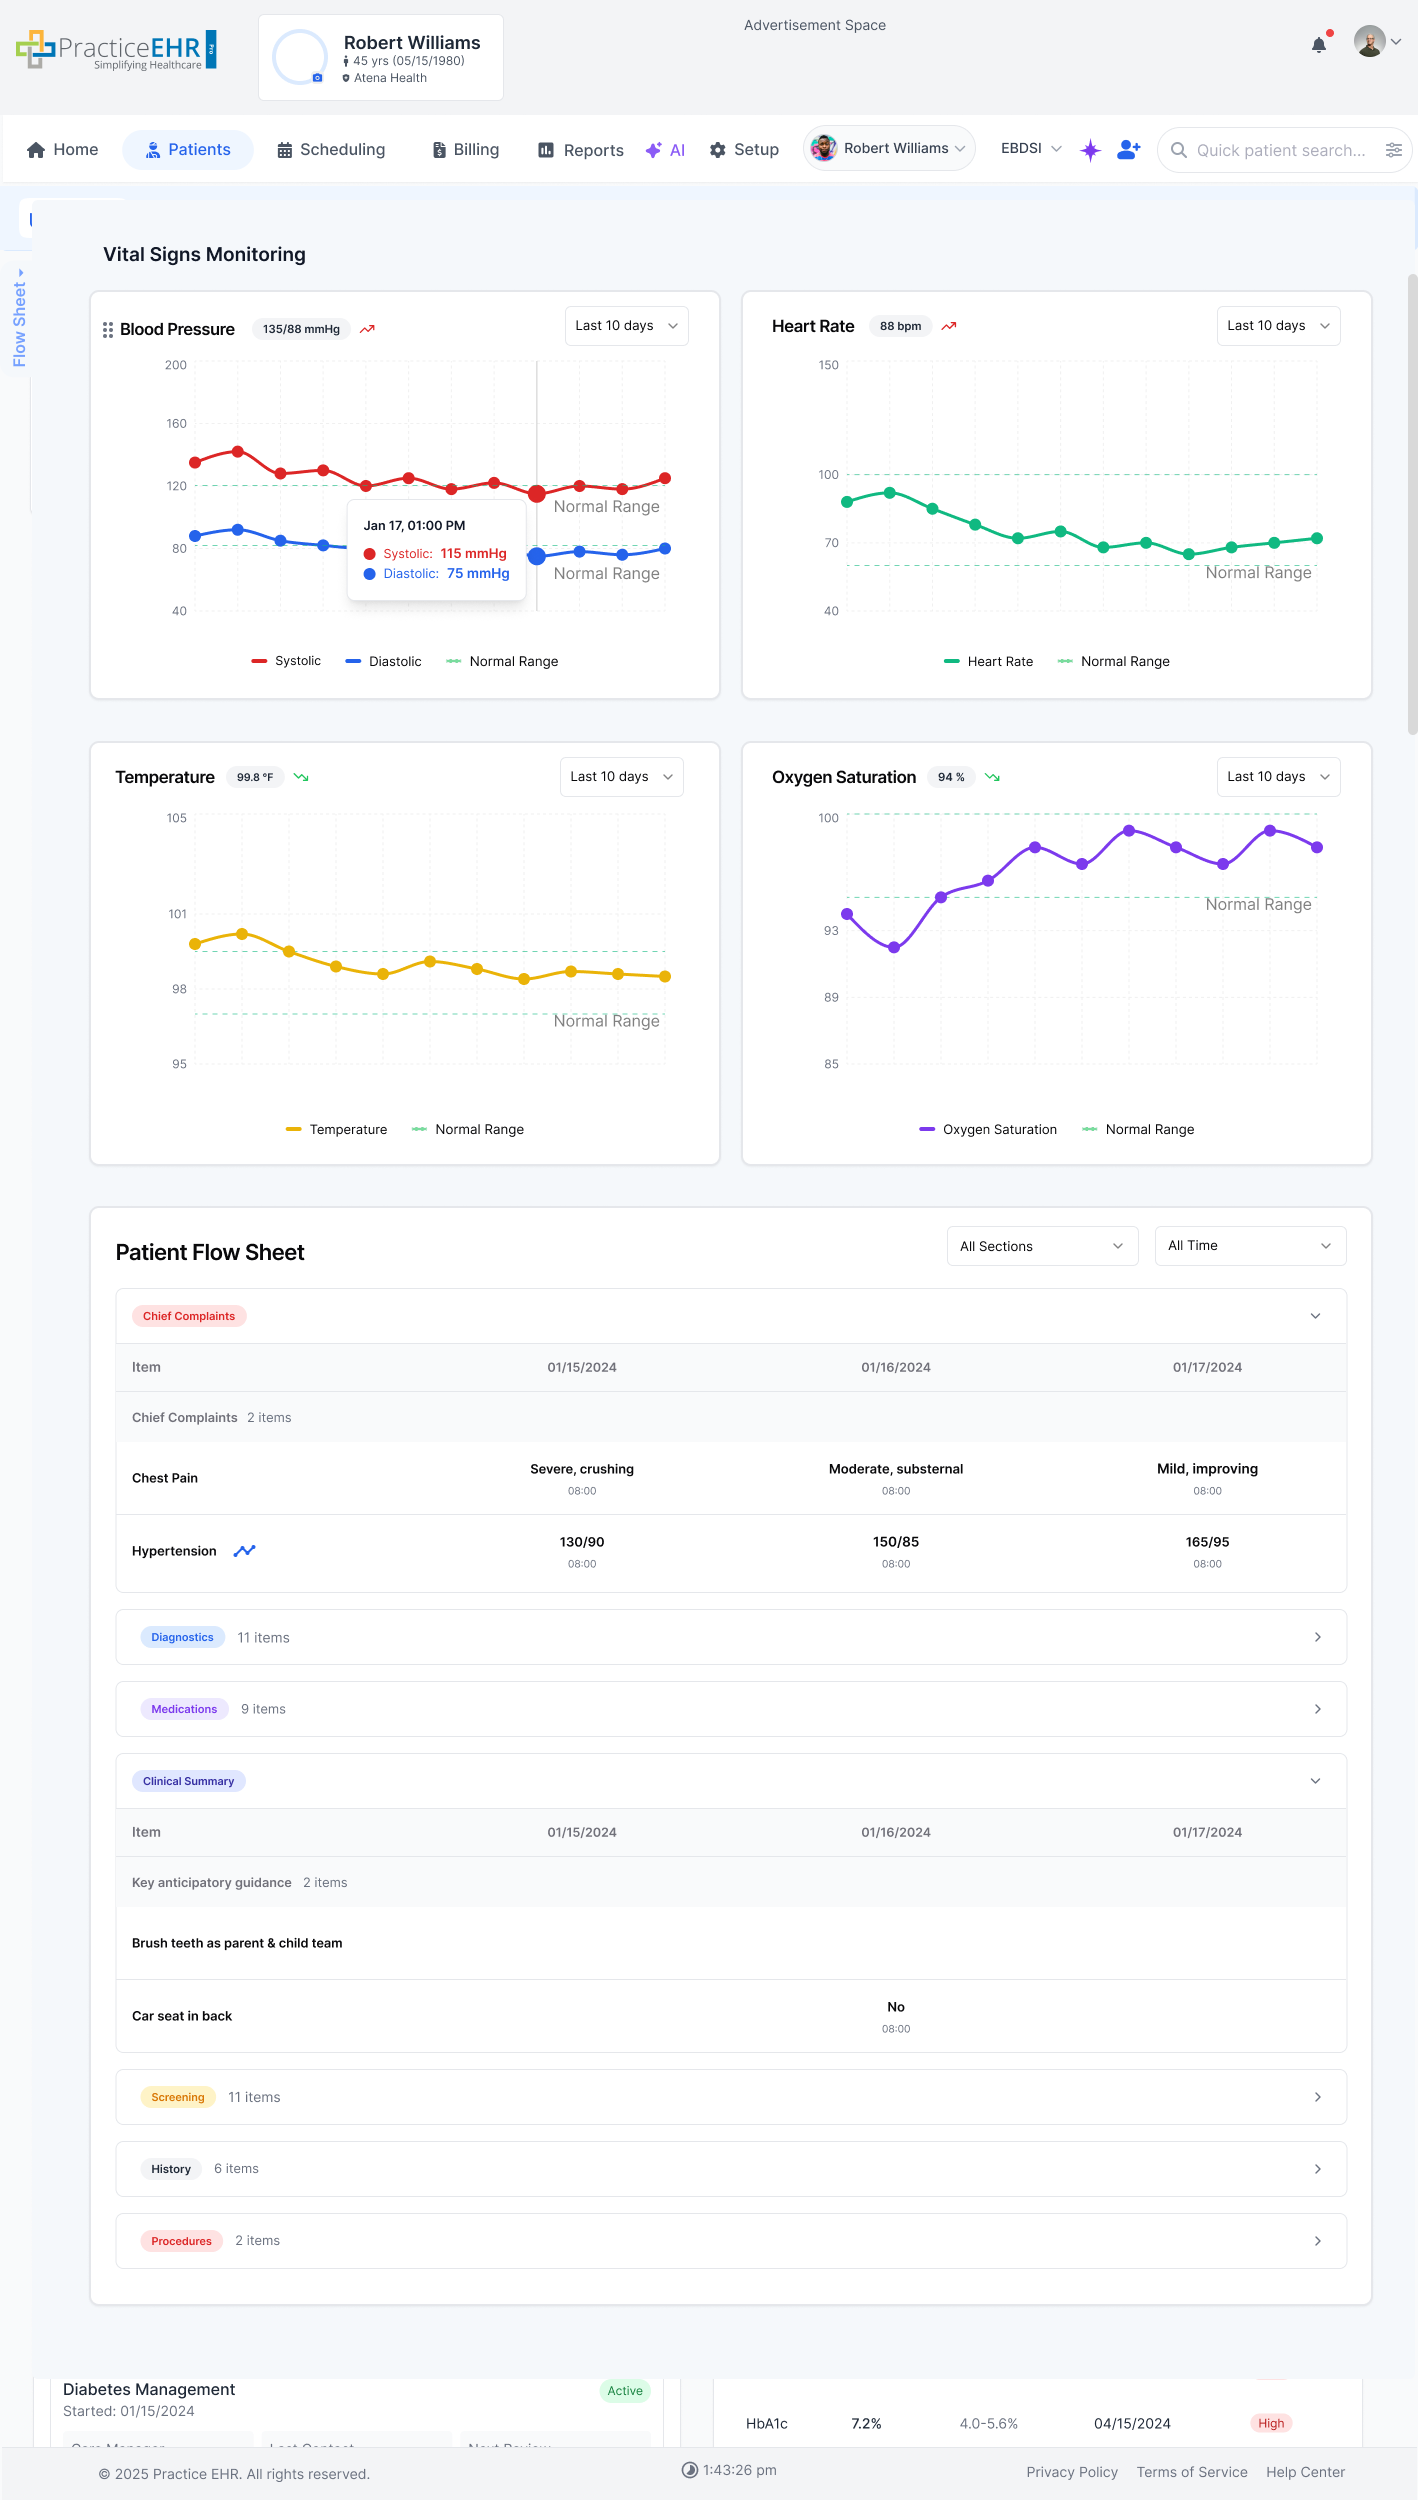The height and width of the screenshot is (2500, 1418).
Task: Open Blood Pressure Last 10 days dropdown
Action: [x=626, y=326]
